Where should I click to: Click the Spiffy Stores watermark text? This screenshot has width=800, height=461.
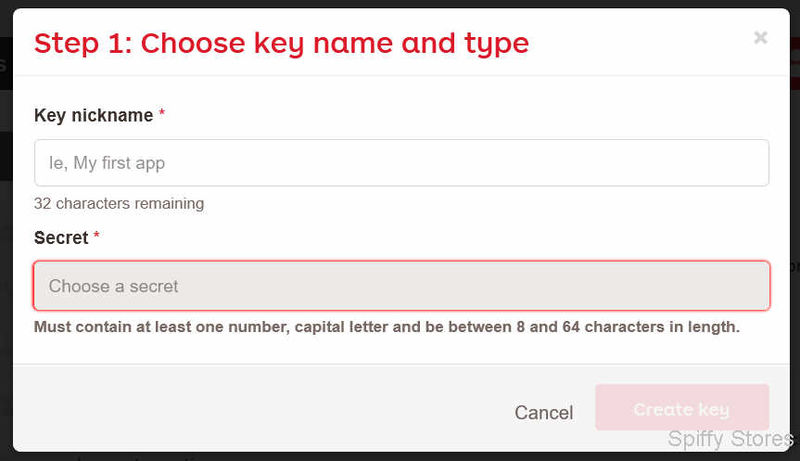[x=729, y=439]
